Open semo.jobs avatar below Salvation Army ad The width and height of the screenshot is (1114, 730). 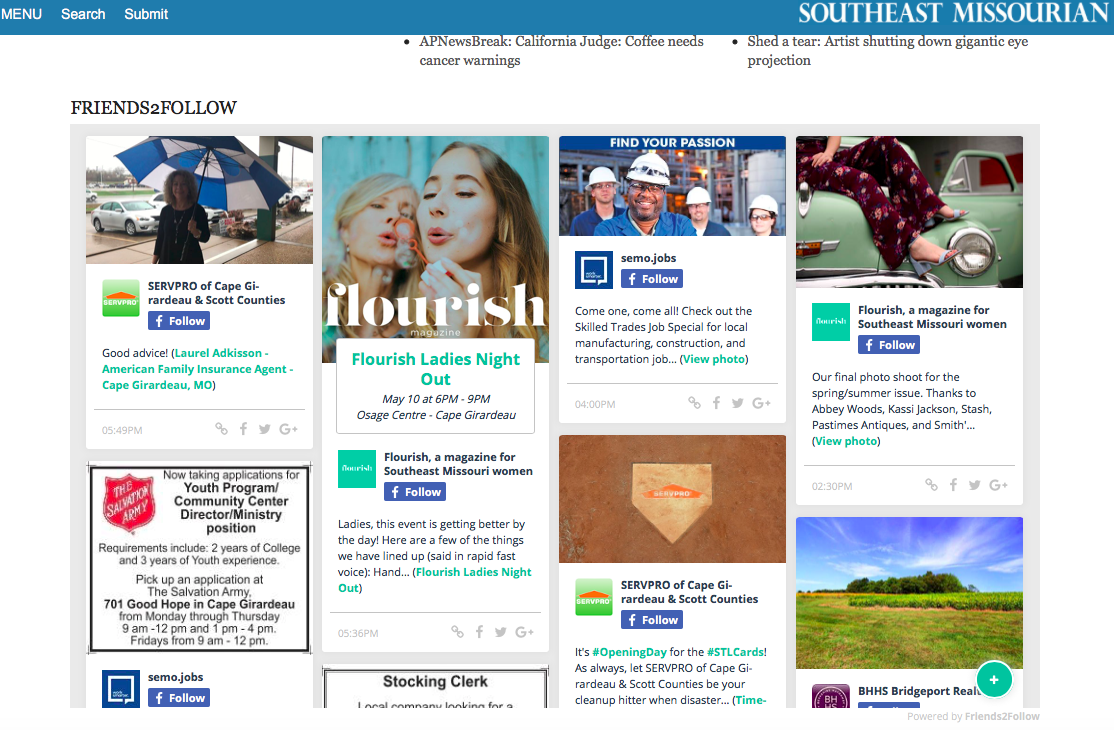pyautogui.click(x=121, y=689)
